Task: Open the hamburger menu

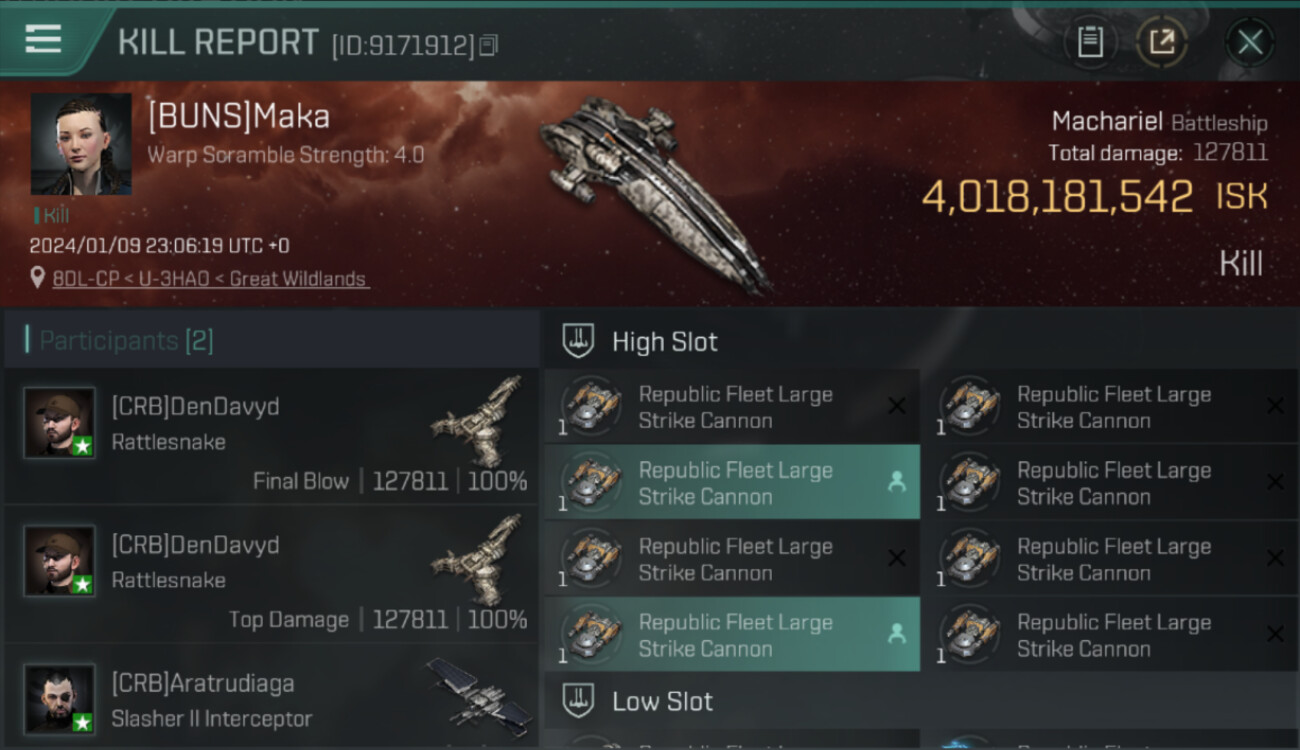Action: tap(43, 40)
